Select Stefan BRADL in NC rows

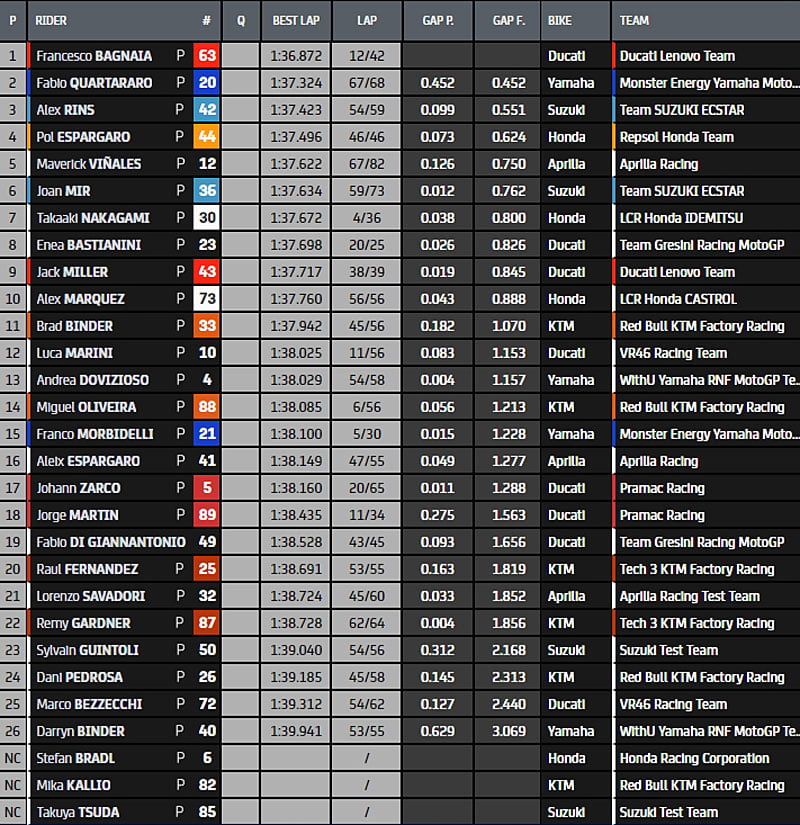tap(76, 758)
